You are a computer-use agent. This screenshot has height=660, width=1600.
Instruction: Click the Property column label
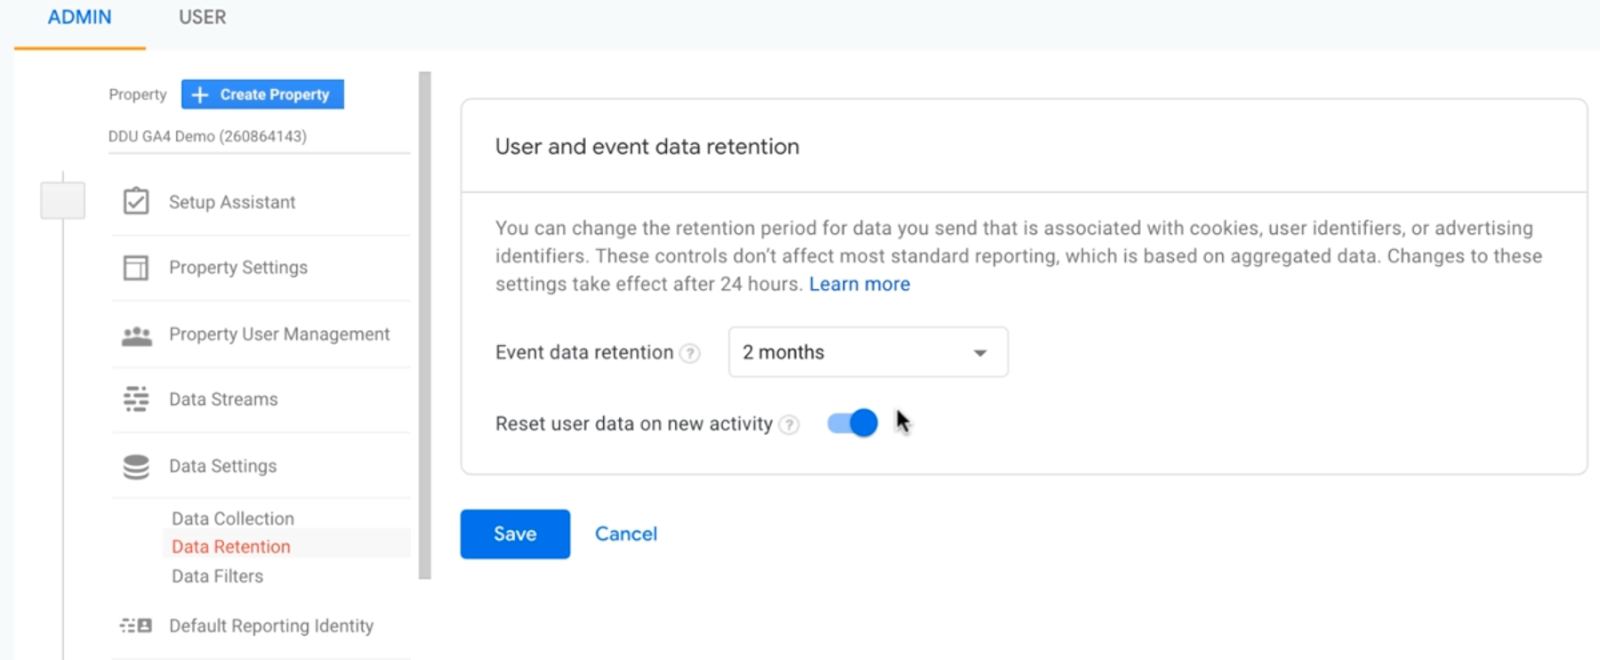(x=138, y=94)
